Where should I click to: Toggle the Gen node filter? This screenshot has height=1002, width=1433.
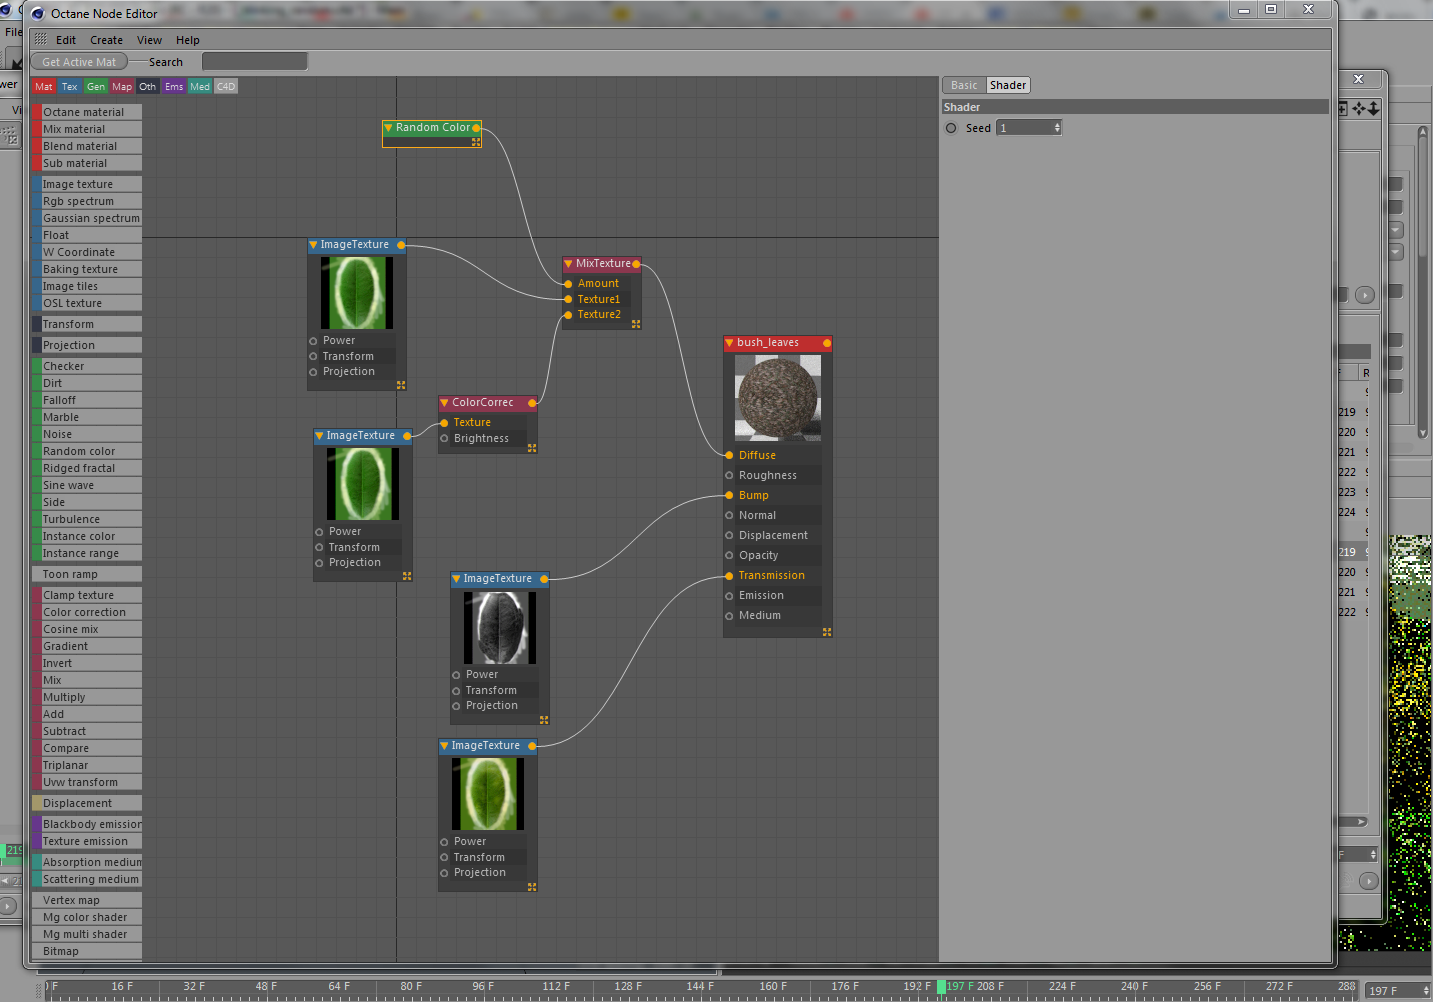tap(96, 87)
